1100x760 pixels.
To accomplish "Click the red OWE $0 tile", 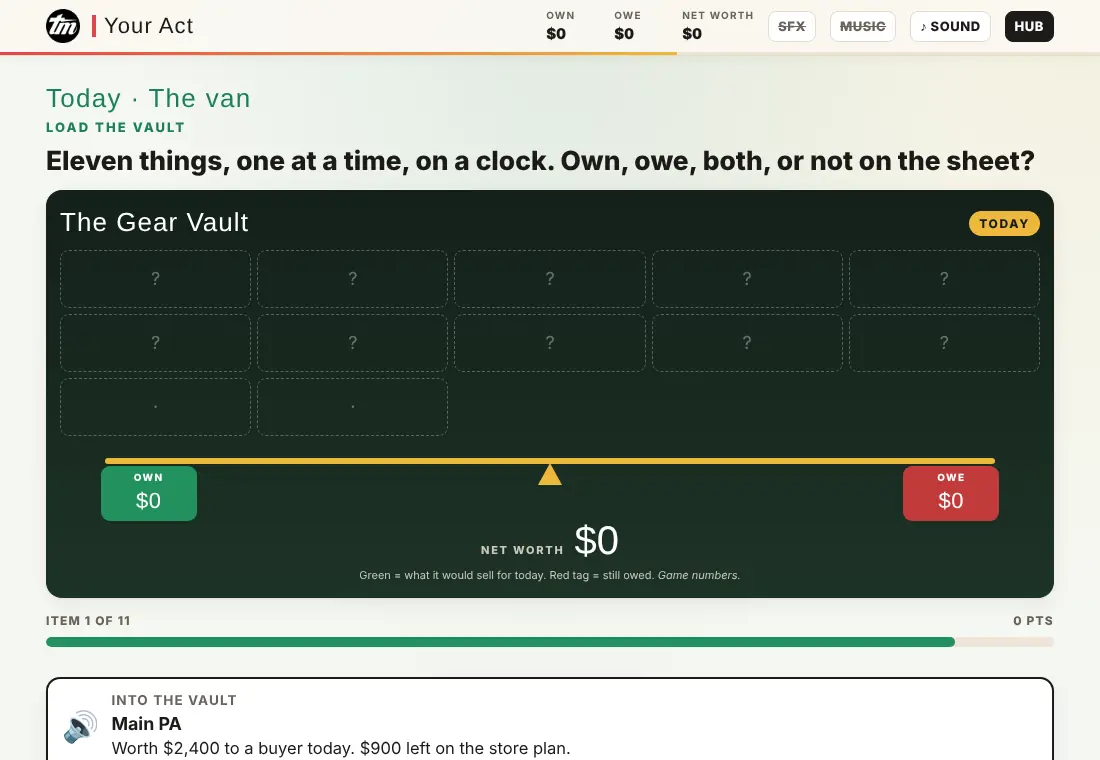I will point(951,493).
